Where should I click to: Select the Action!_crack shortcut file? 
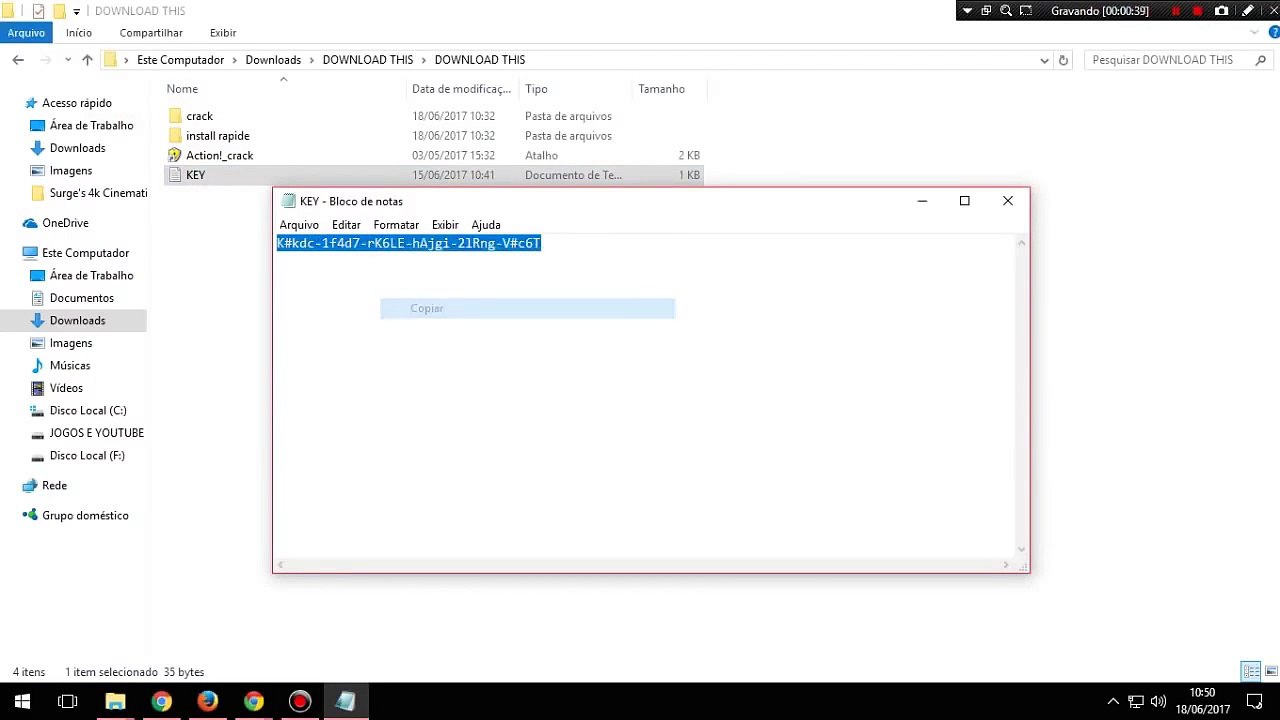[219, 155]
